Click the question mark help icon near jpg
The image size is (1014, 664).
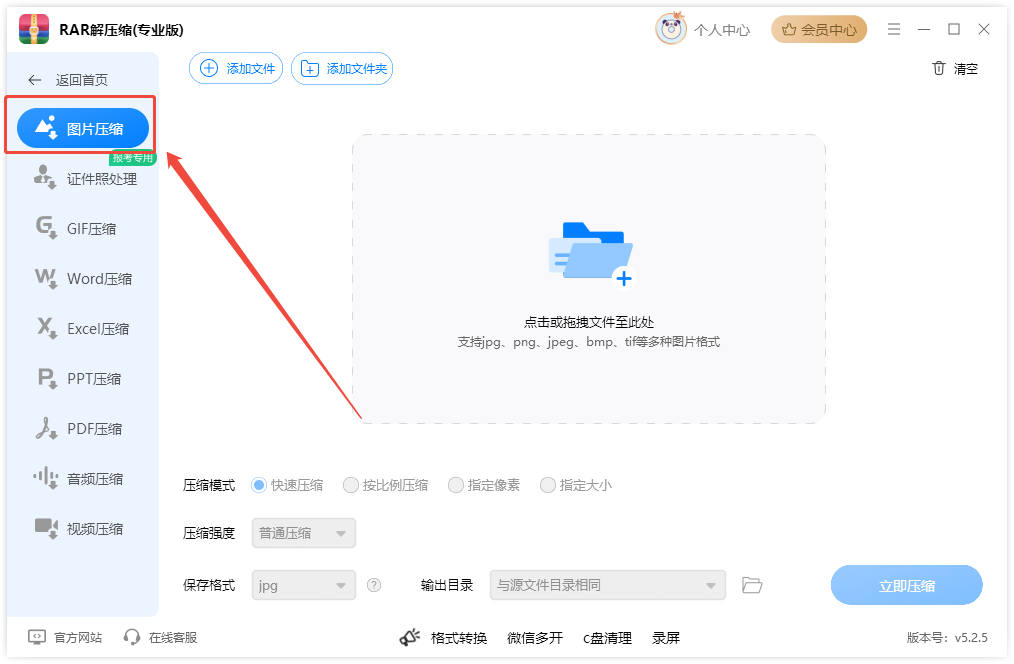tap(374, 585)
